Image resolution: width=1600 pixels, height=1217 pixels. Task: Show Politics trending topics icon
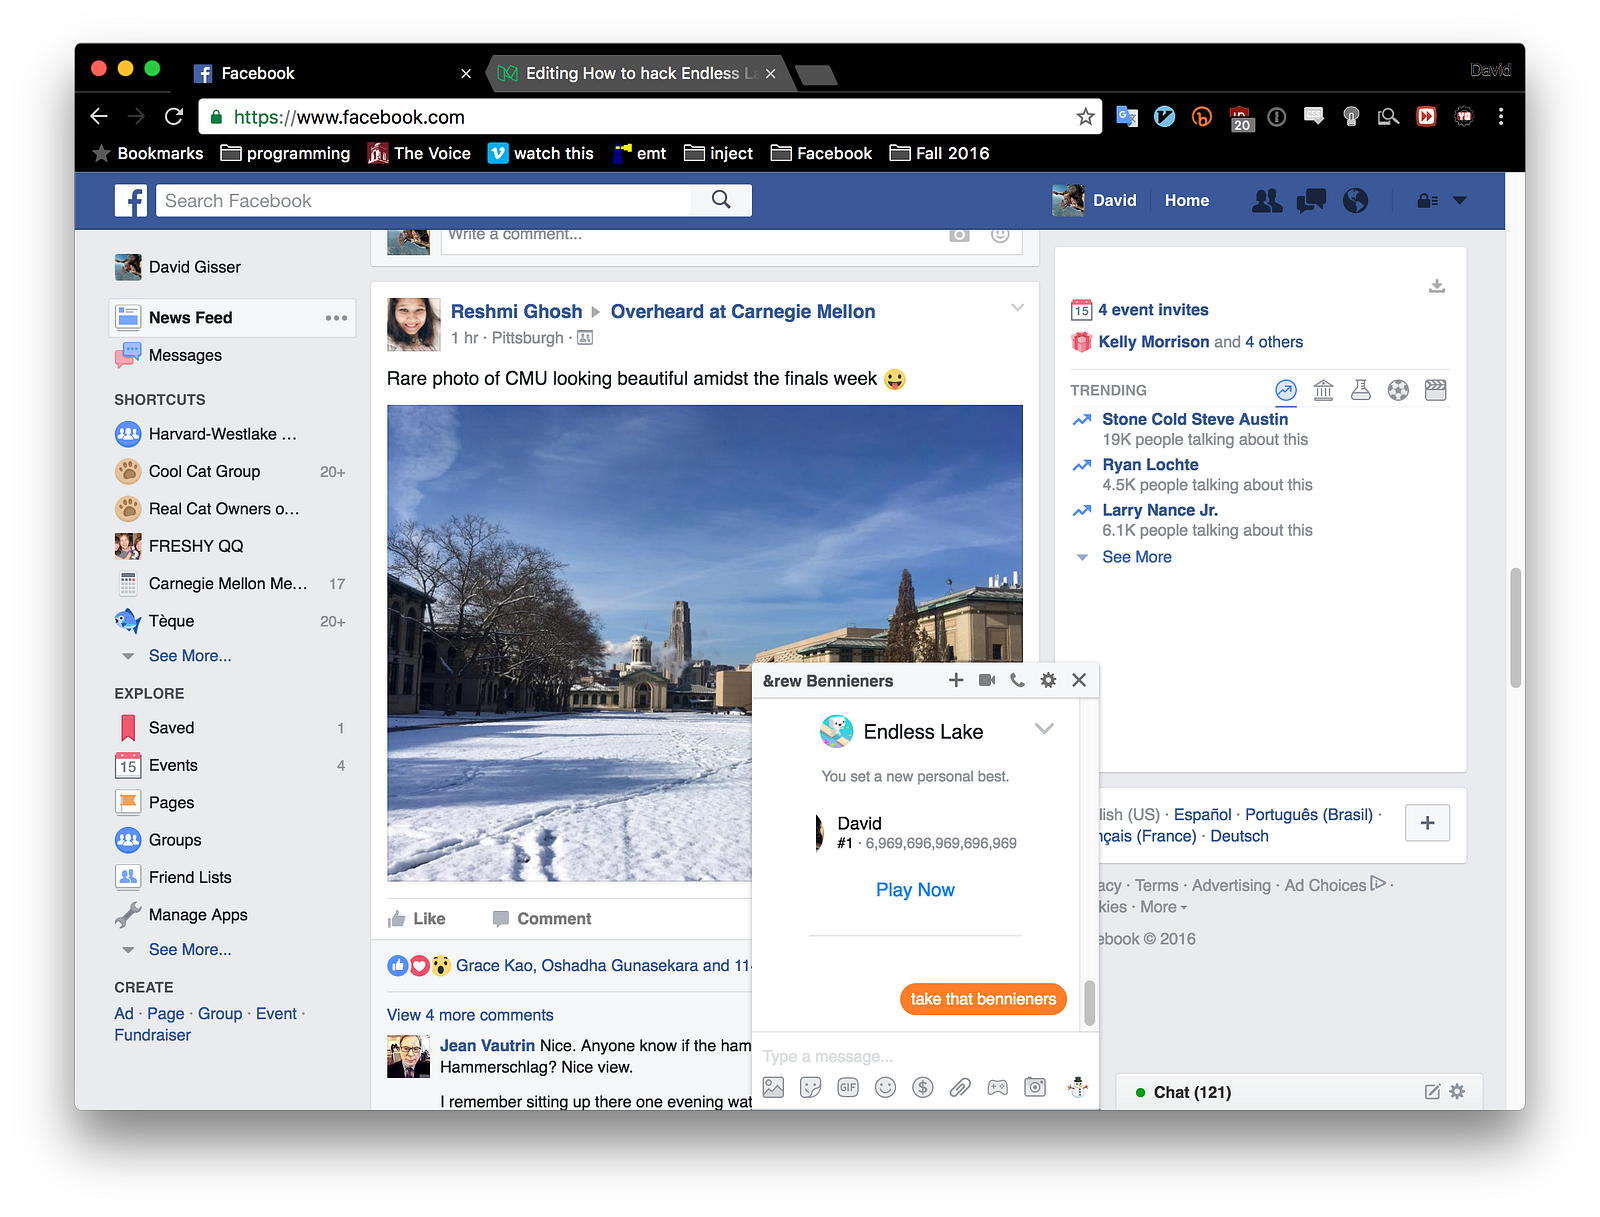[x=1323, y=390]
